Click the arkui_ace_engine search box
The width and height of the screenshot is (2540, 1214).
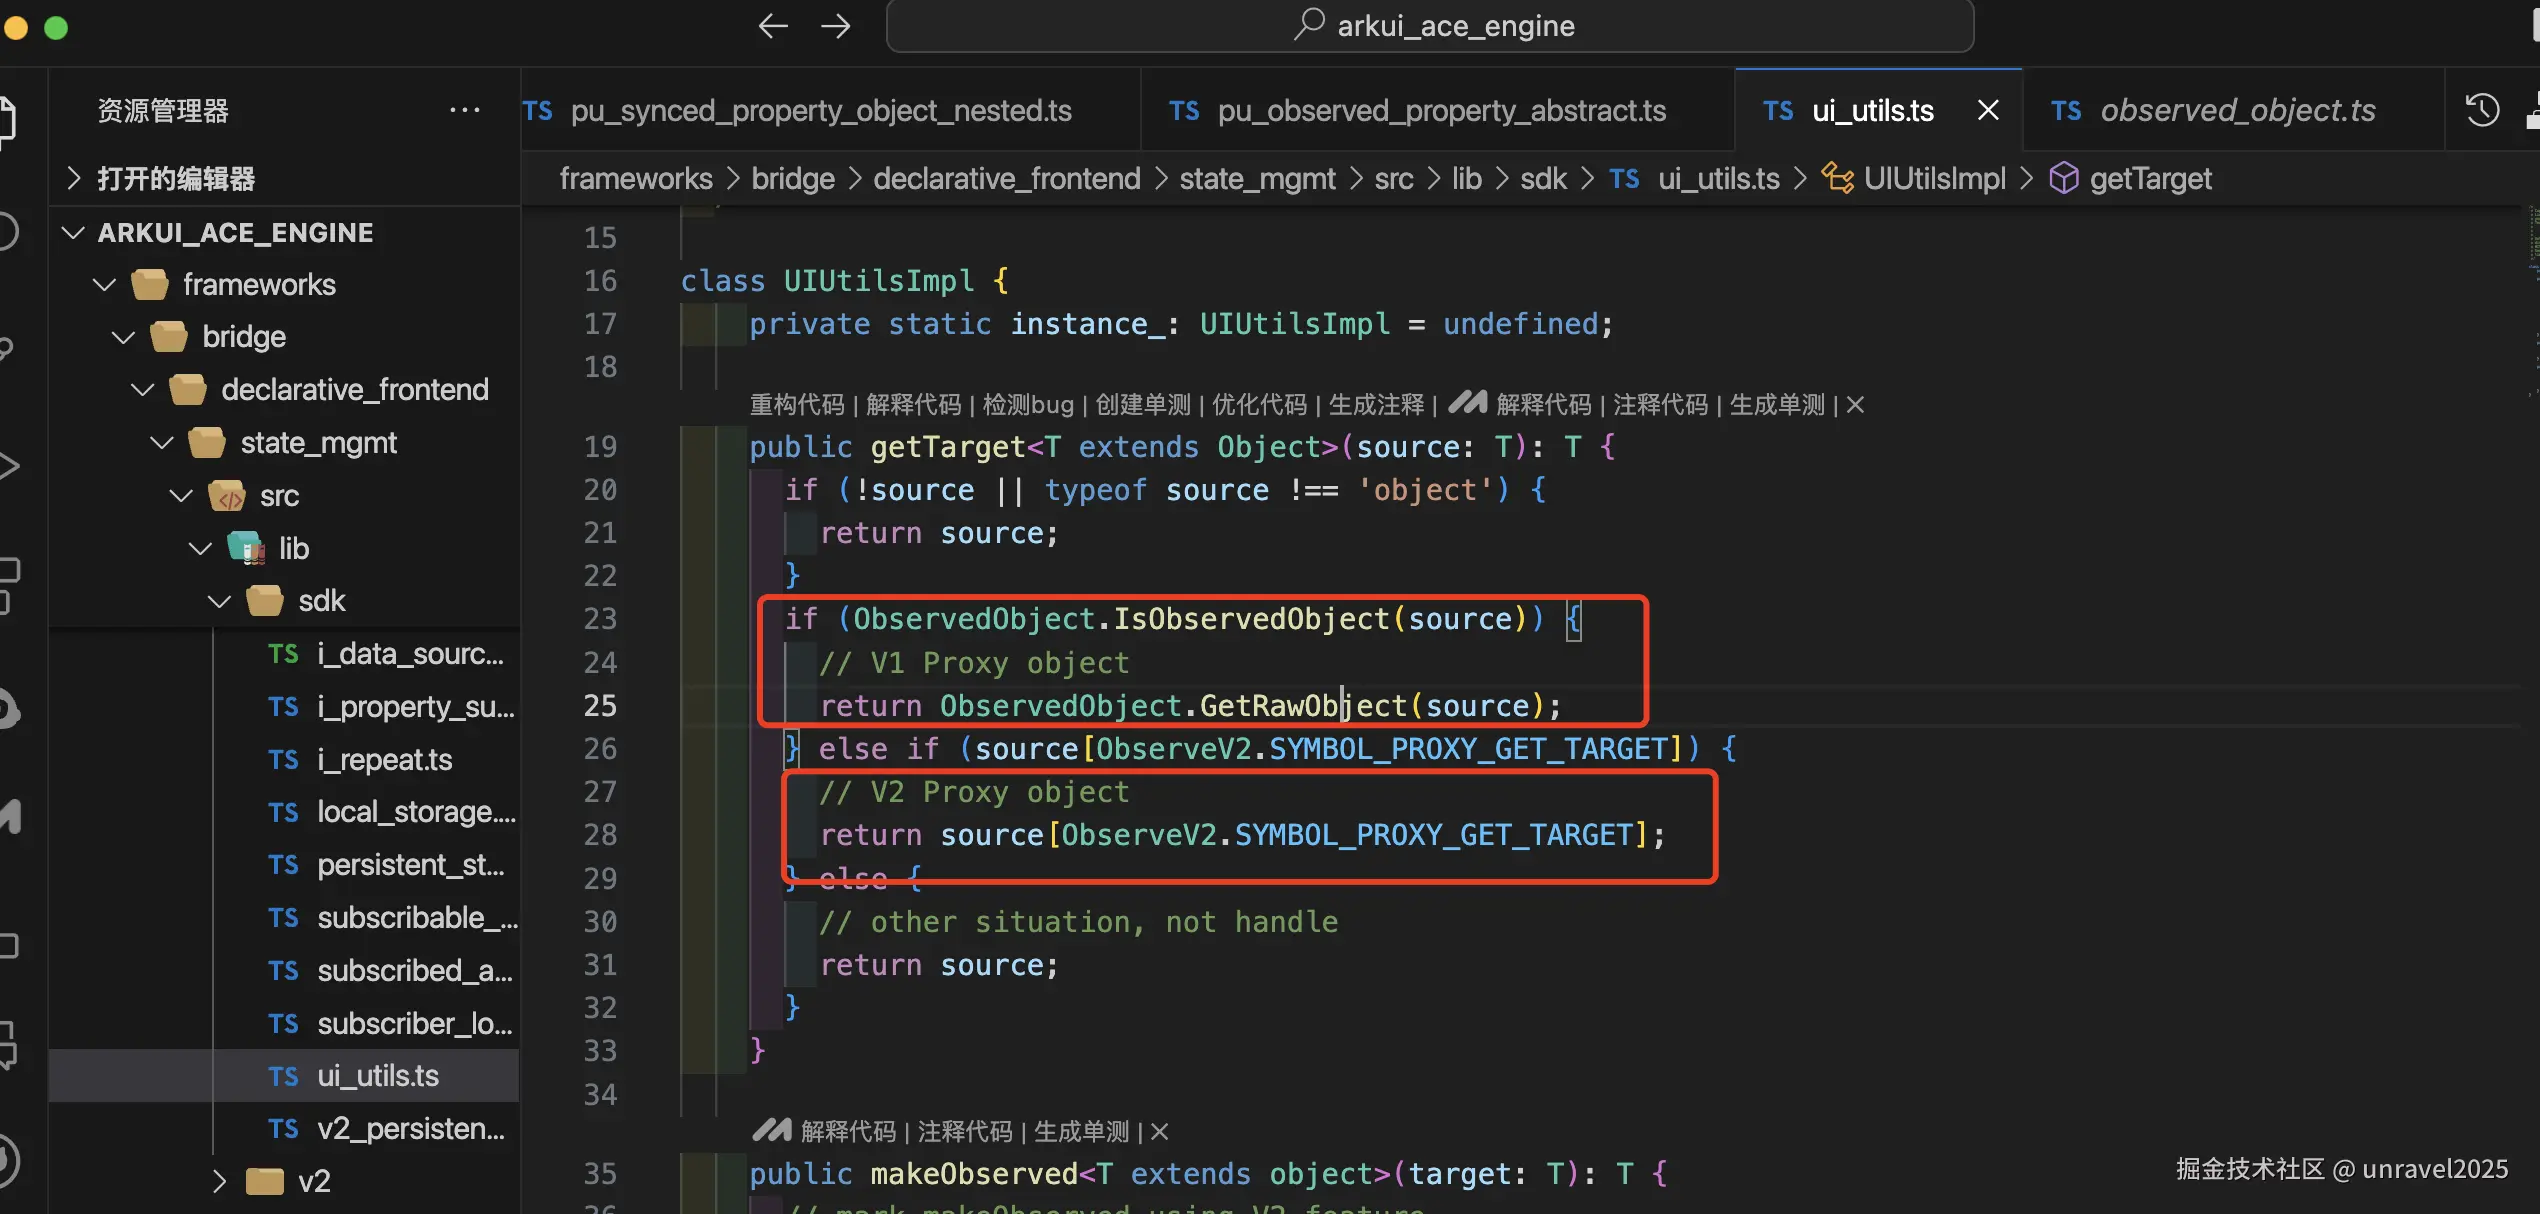click(x=1430, y=26)
